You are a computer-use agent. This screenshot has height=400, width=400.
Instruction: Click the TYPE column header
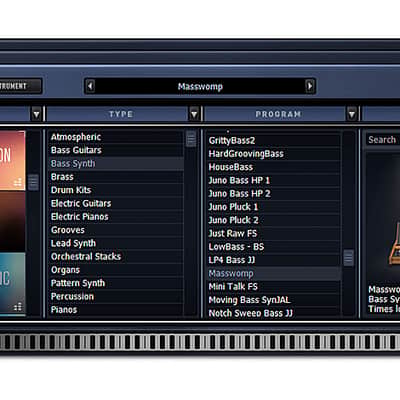[121, 114]
